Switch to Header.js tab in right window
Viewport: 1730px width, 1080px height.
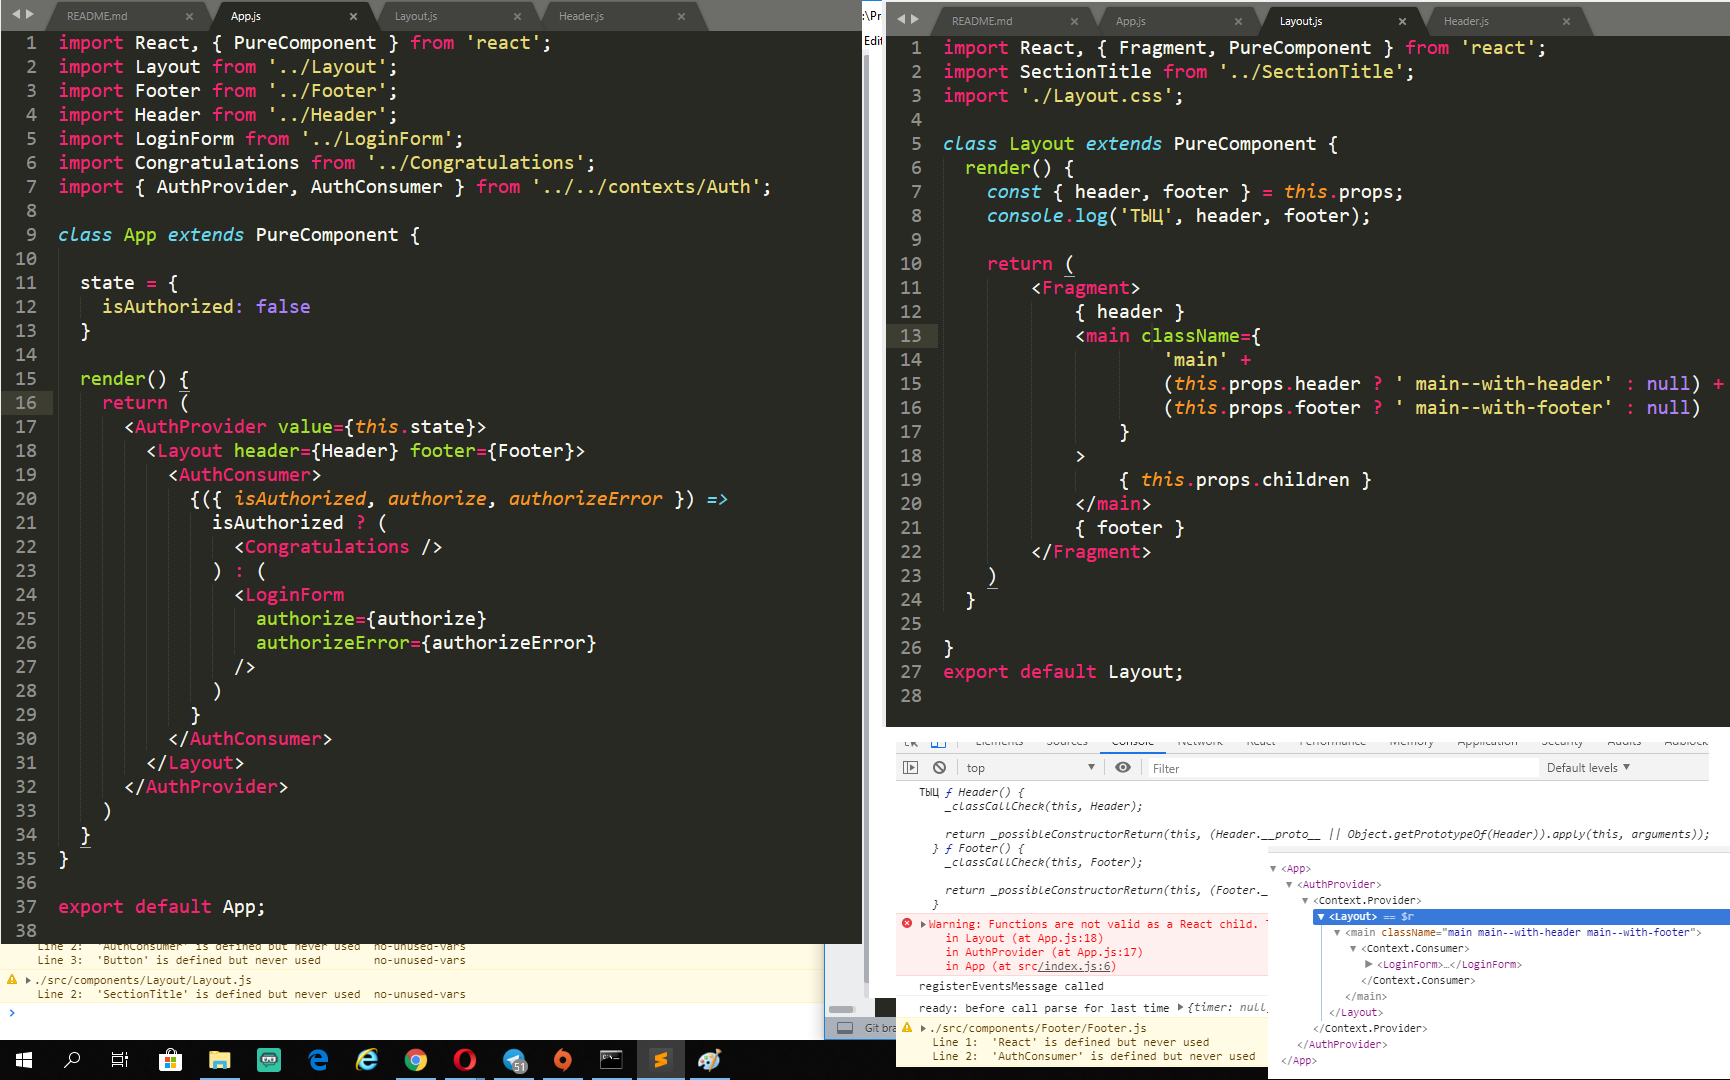click(x=1466, y=21)
